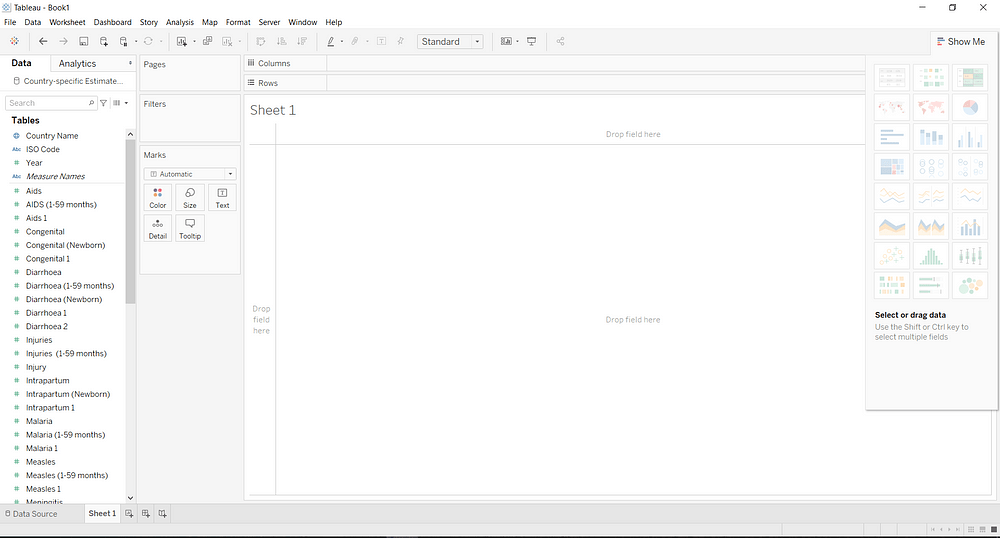Select the pie chart thumbnail in Show Me
The width and height of the screenshot is (1000, 538).
(x=969, y=107)
